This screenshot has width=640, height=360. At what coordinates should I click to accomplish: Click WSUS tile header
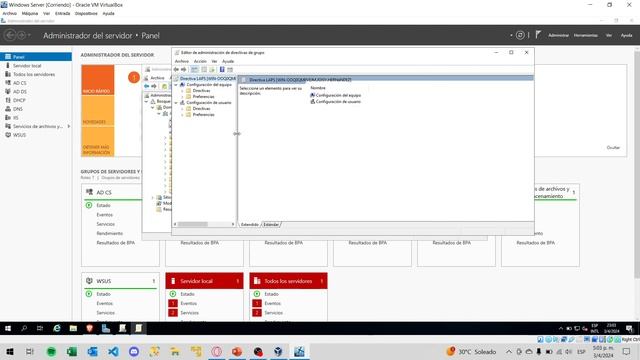coord(120,281)
